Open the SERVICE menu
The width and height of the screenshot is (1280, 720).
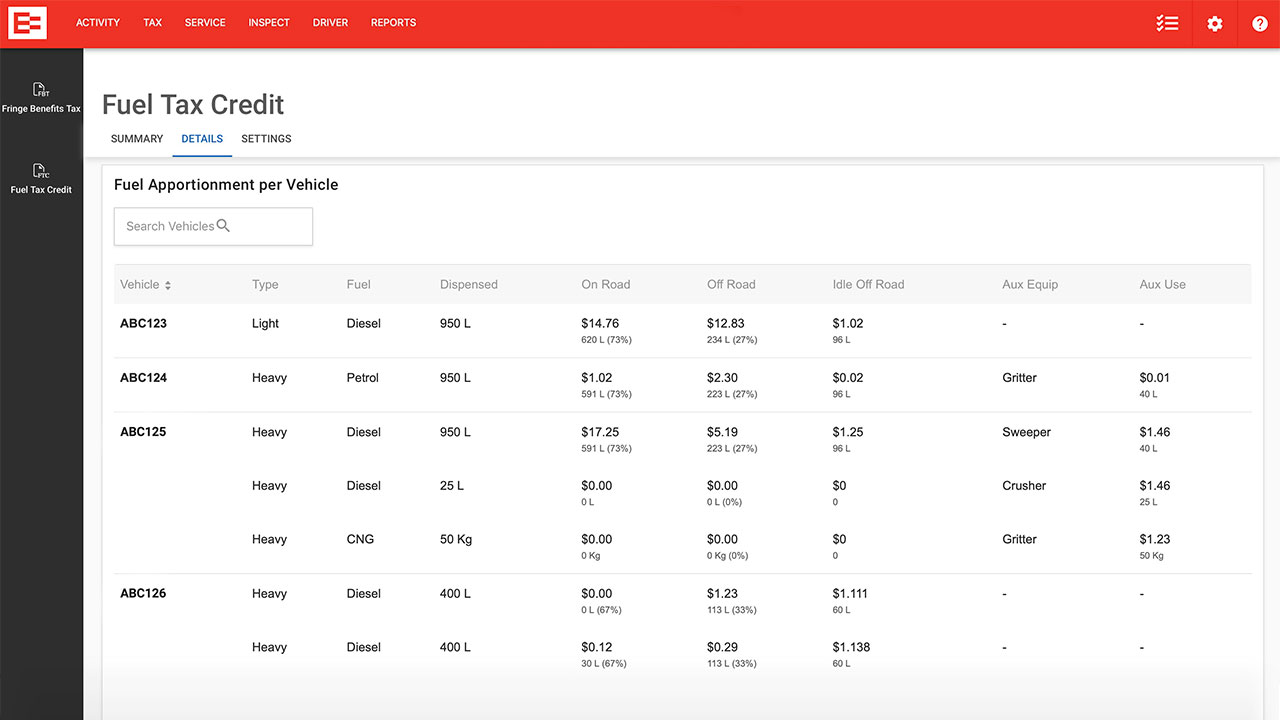(x=205, y=23)
